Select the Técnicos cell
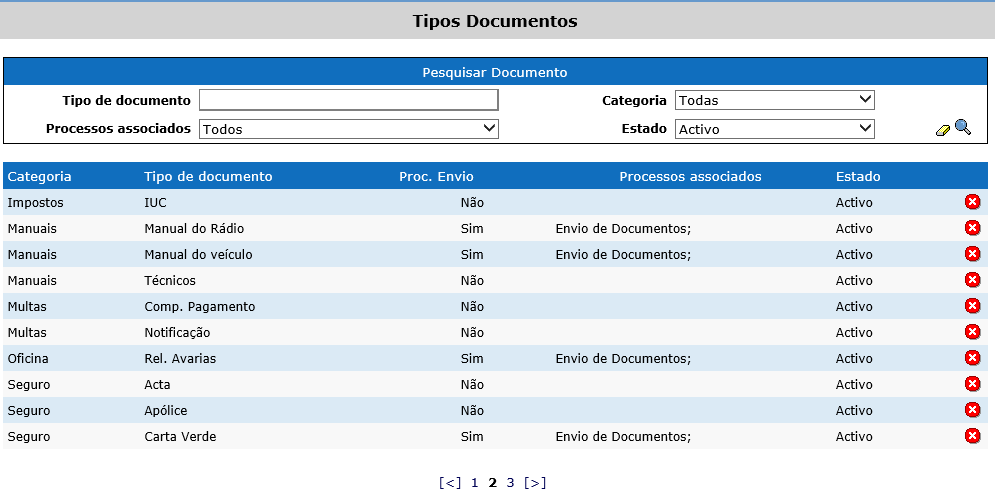995x503 pixels. (170, 280)
